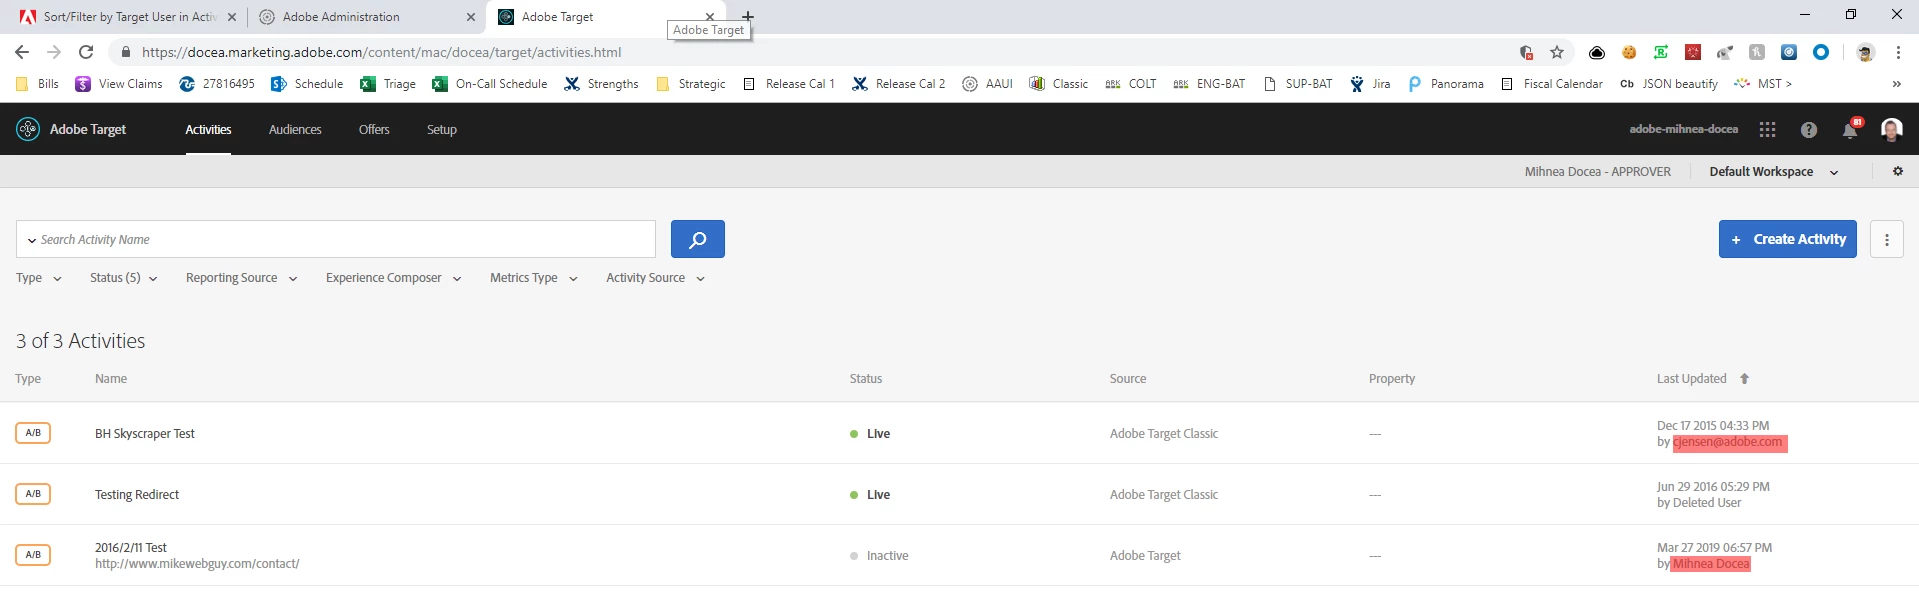The height and width of the screenshot is (615, 1919).
Task: Click the Mihnea Docea - APPROVER label
Action: point(1597,172)
